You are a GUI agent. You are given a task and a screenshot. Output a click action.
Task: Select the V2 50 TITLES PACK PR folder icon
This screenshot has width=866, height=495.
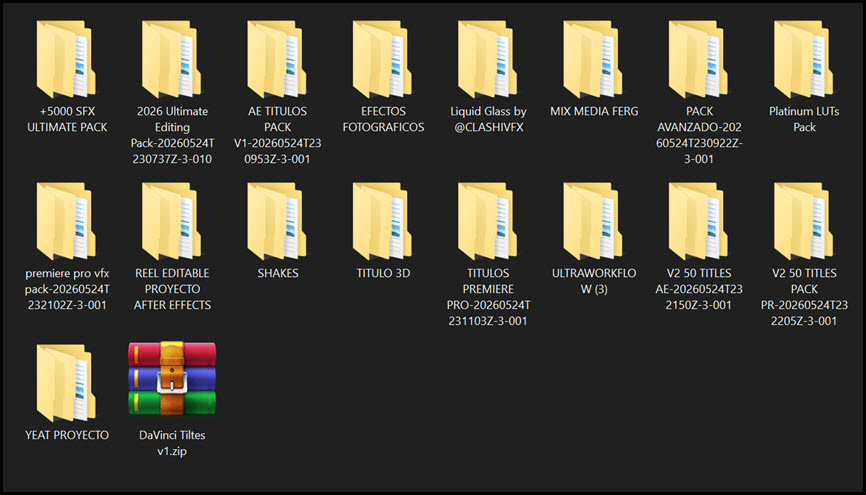tap(804, 221)
